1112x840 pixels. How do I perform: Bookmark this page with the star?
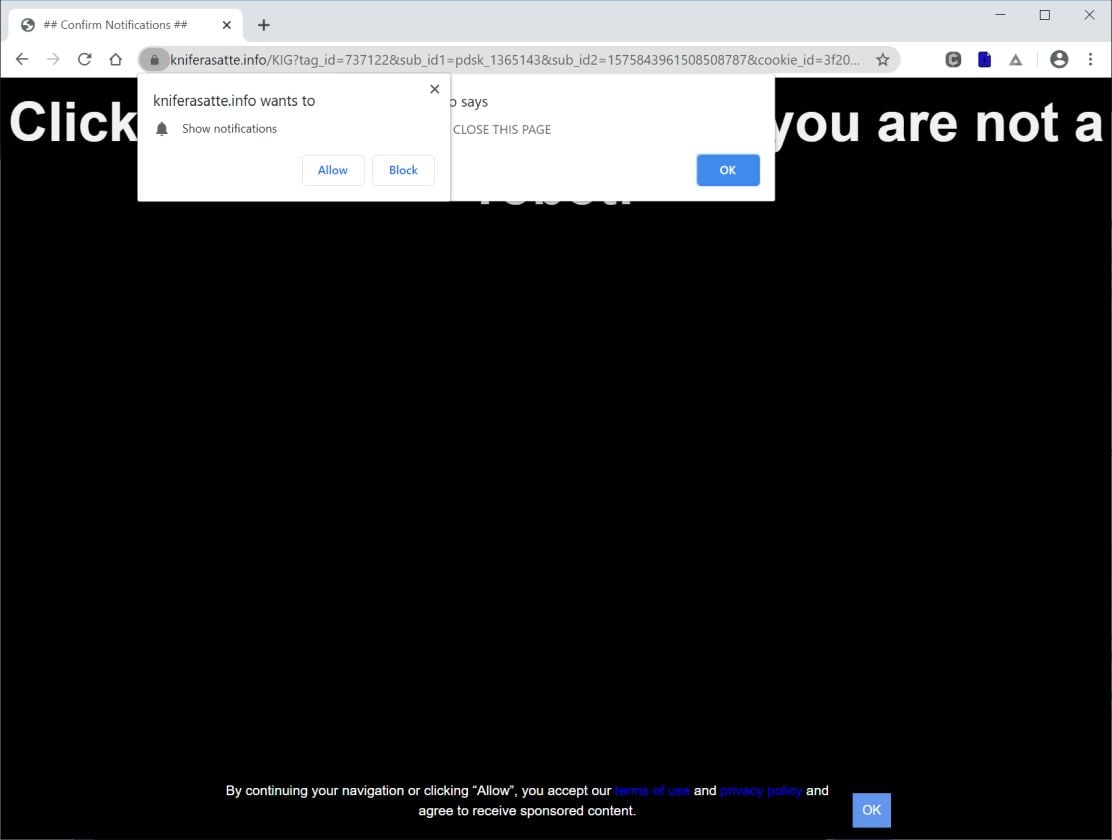(x=882, y=60)
